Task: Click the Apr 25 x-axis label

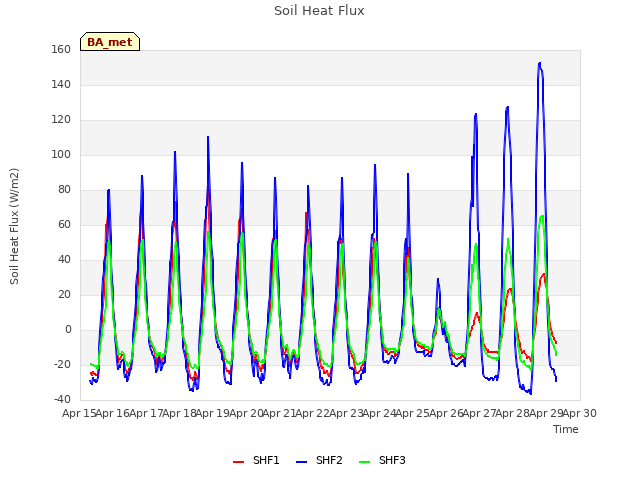Action: coord(413,413)
